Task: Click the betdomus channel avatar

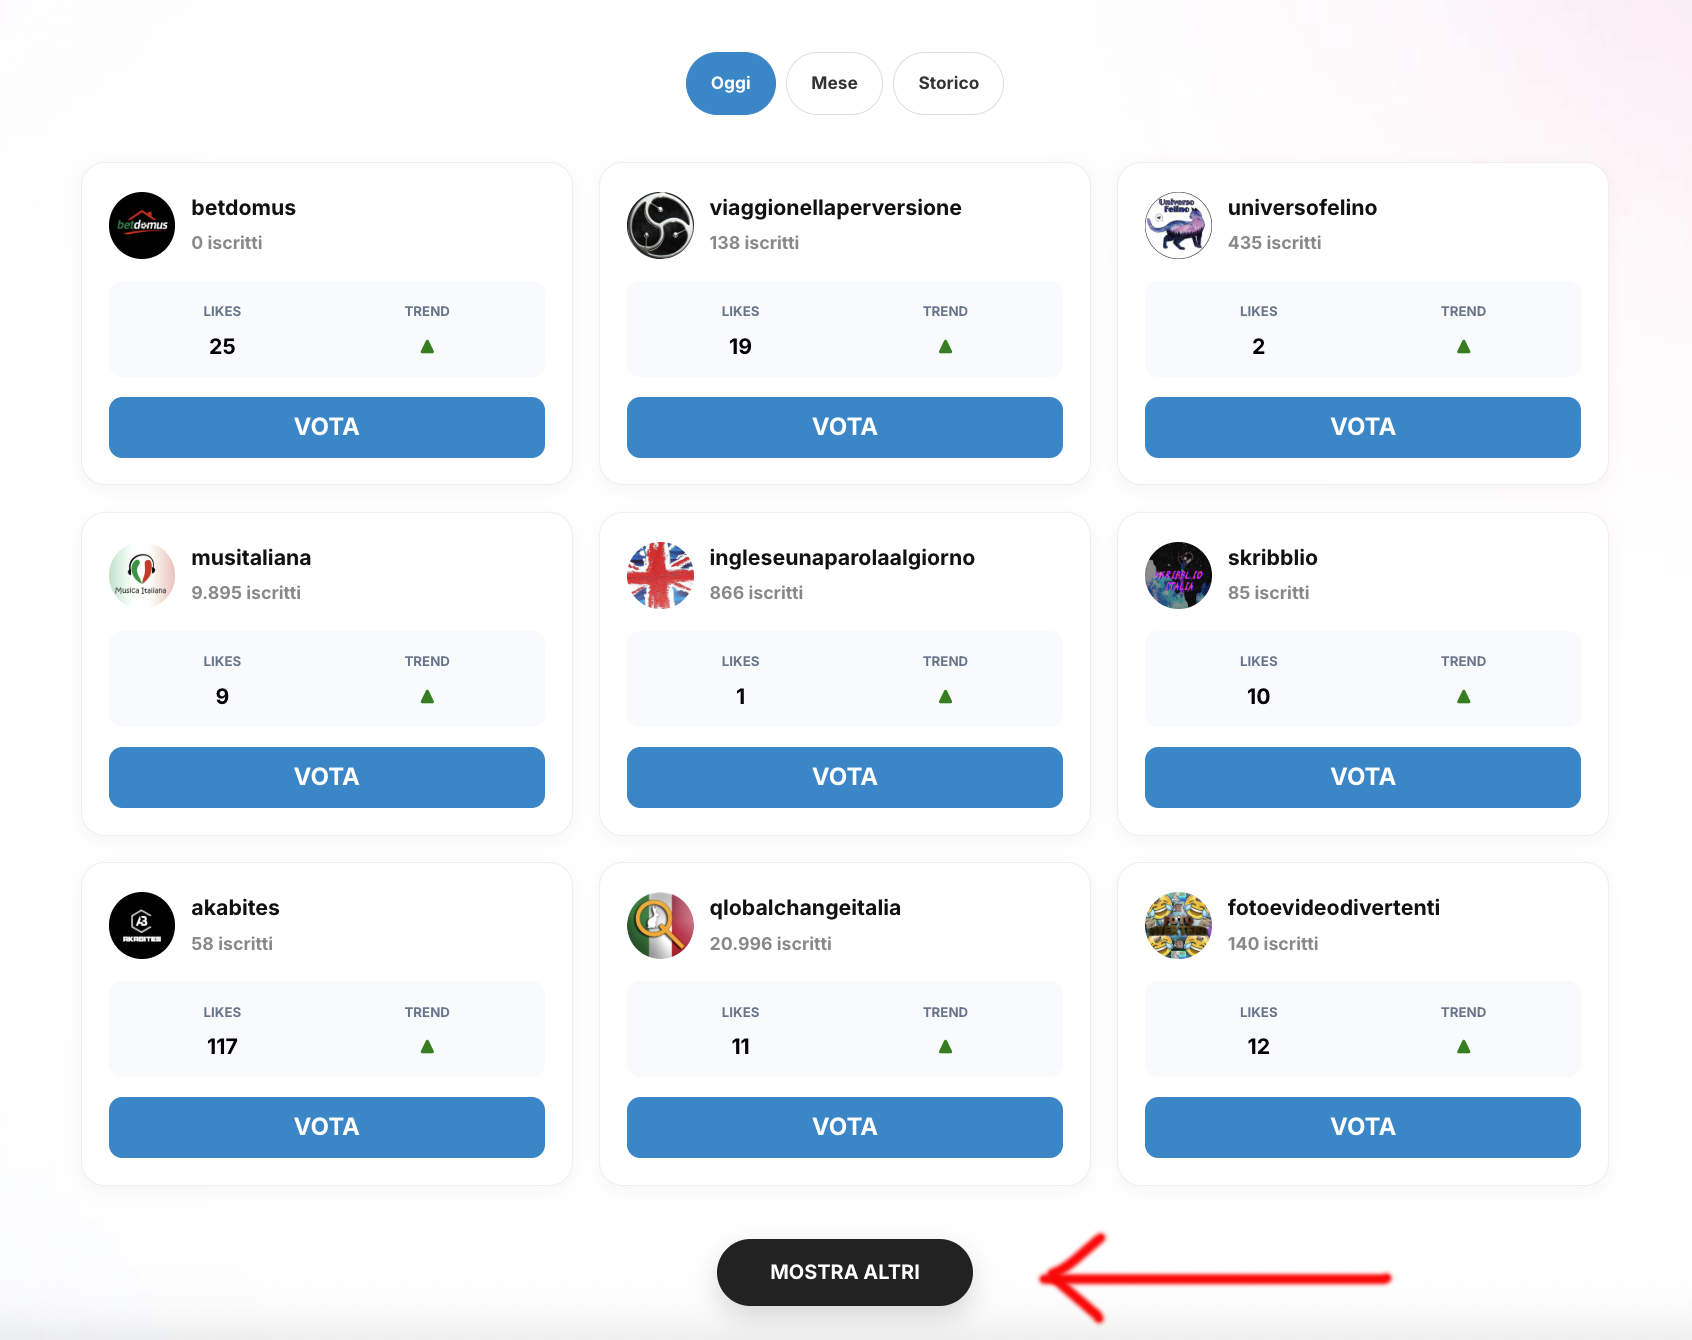Action: click(x=142, y=225)
